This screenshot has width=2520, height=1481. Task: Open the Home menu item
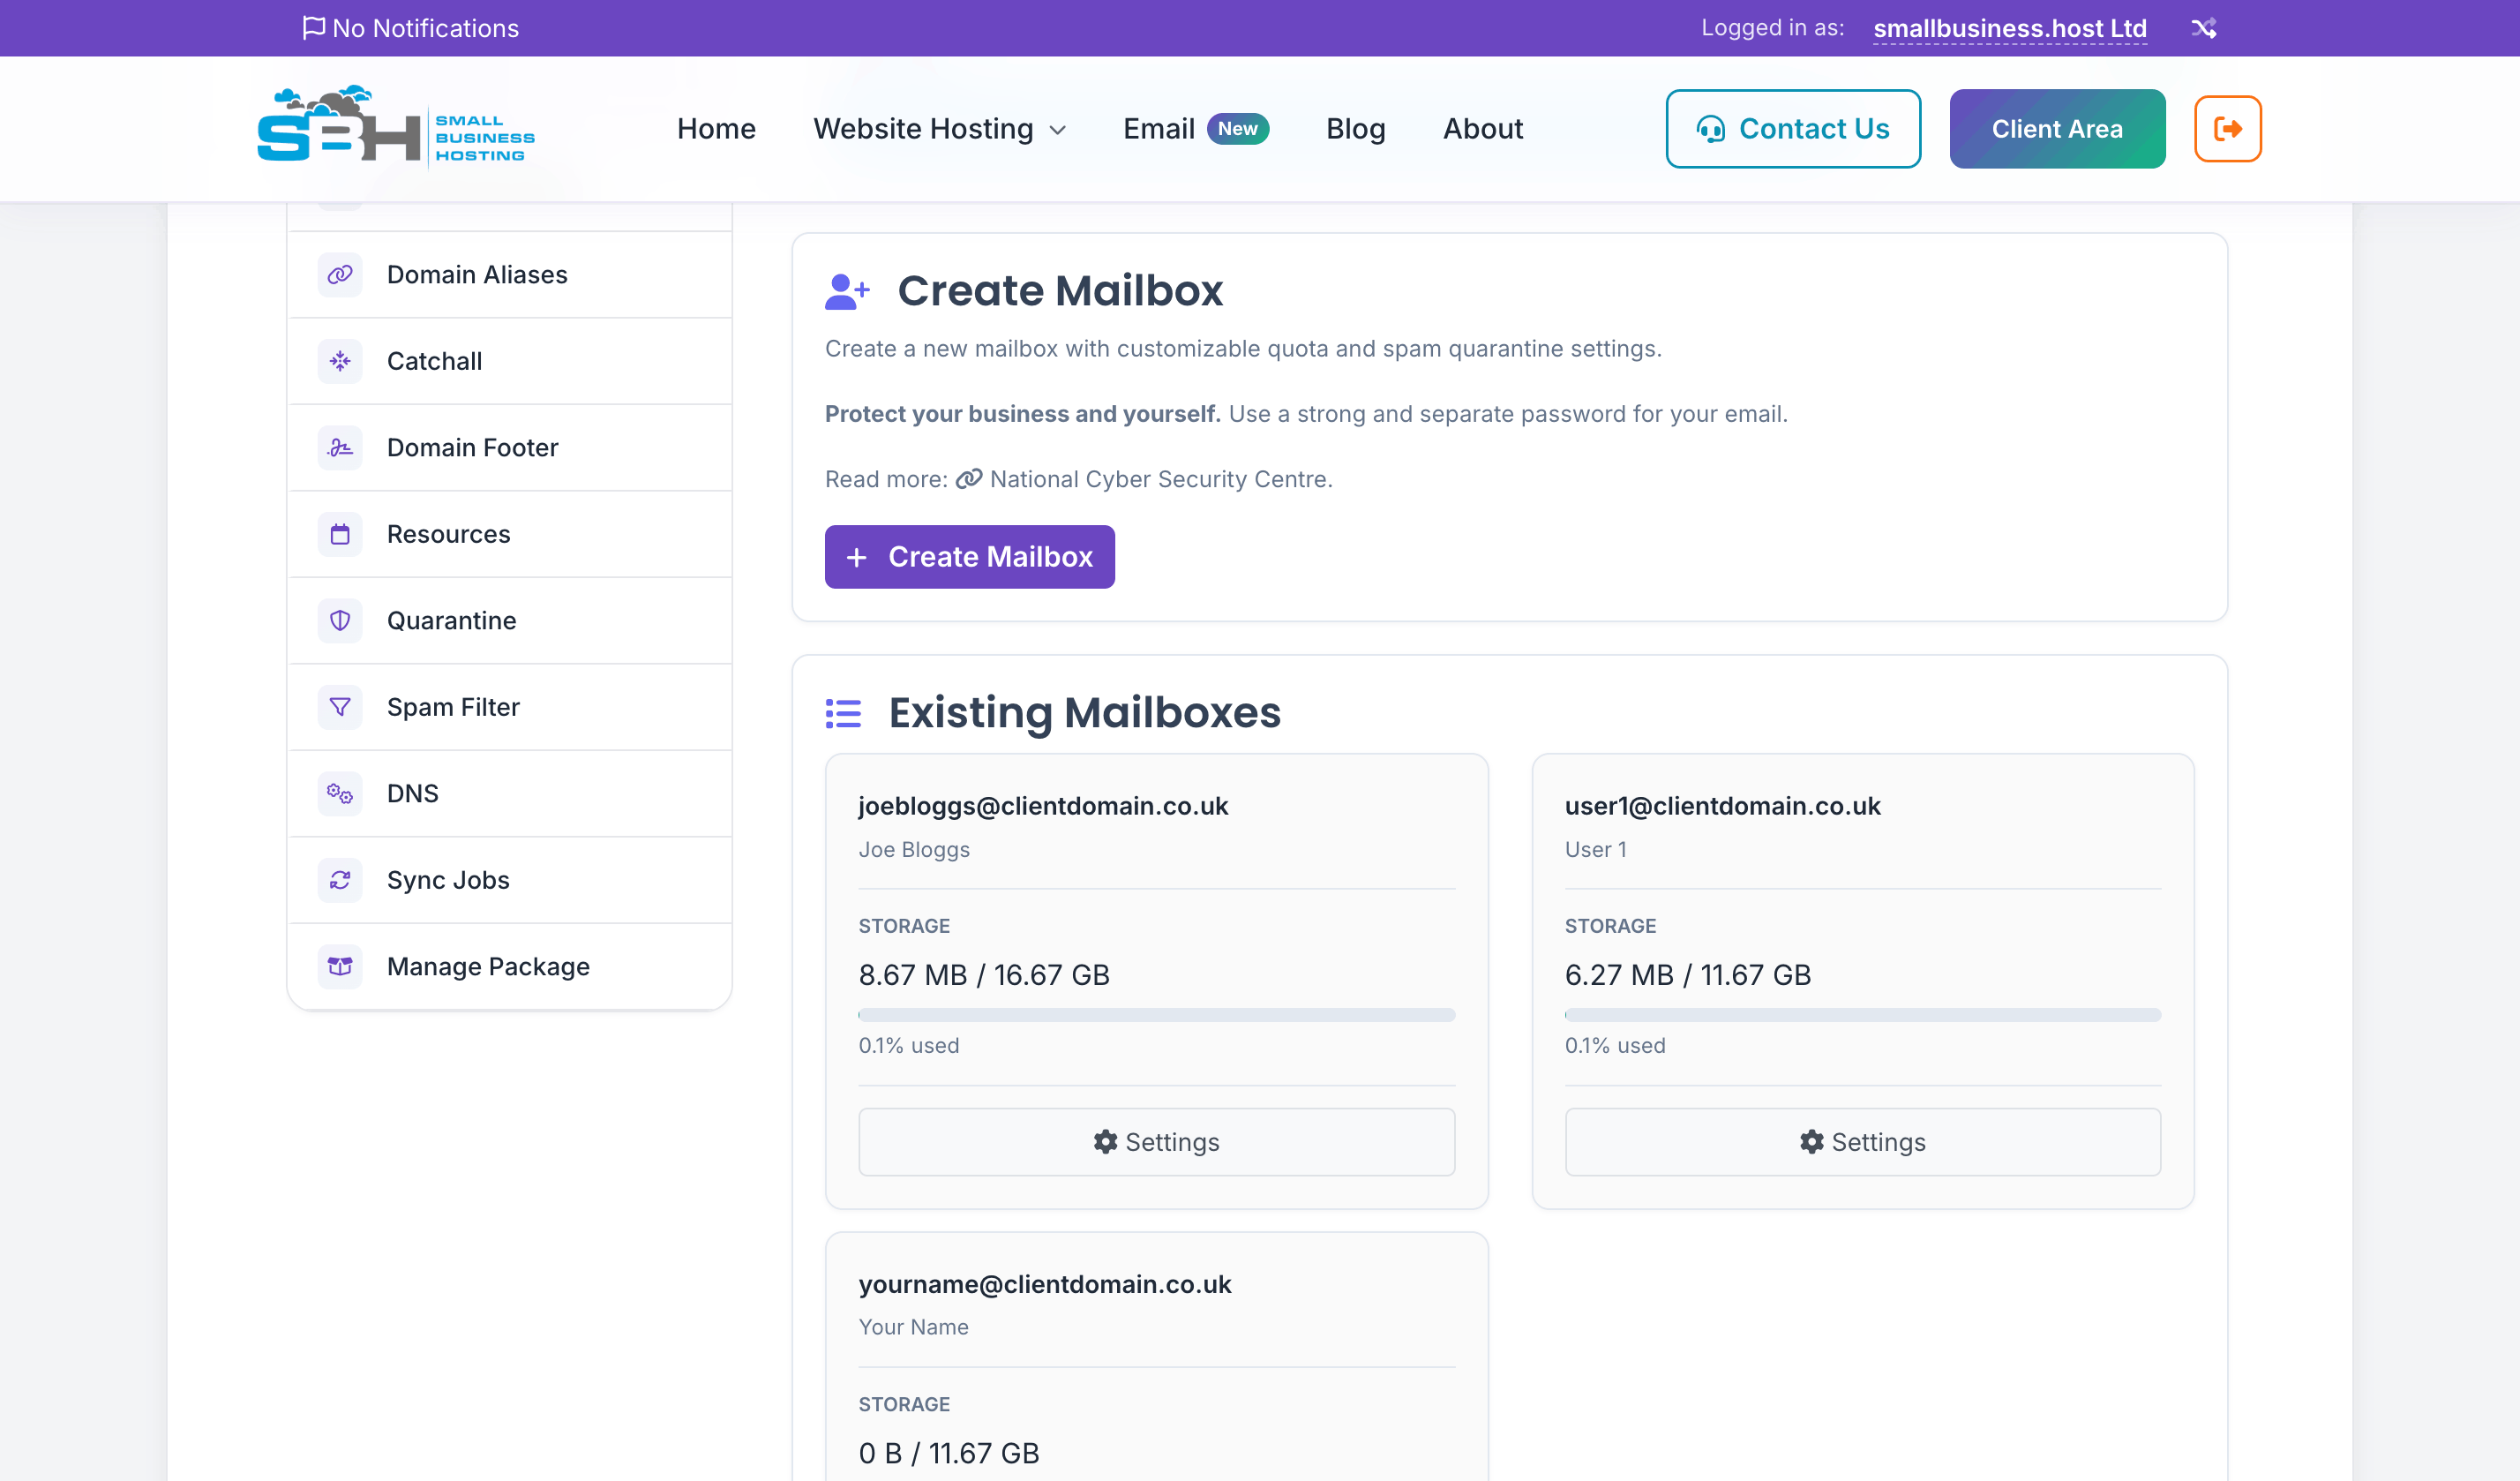(x=716, y=129)
